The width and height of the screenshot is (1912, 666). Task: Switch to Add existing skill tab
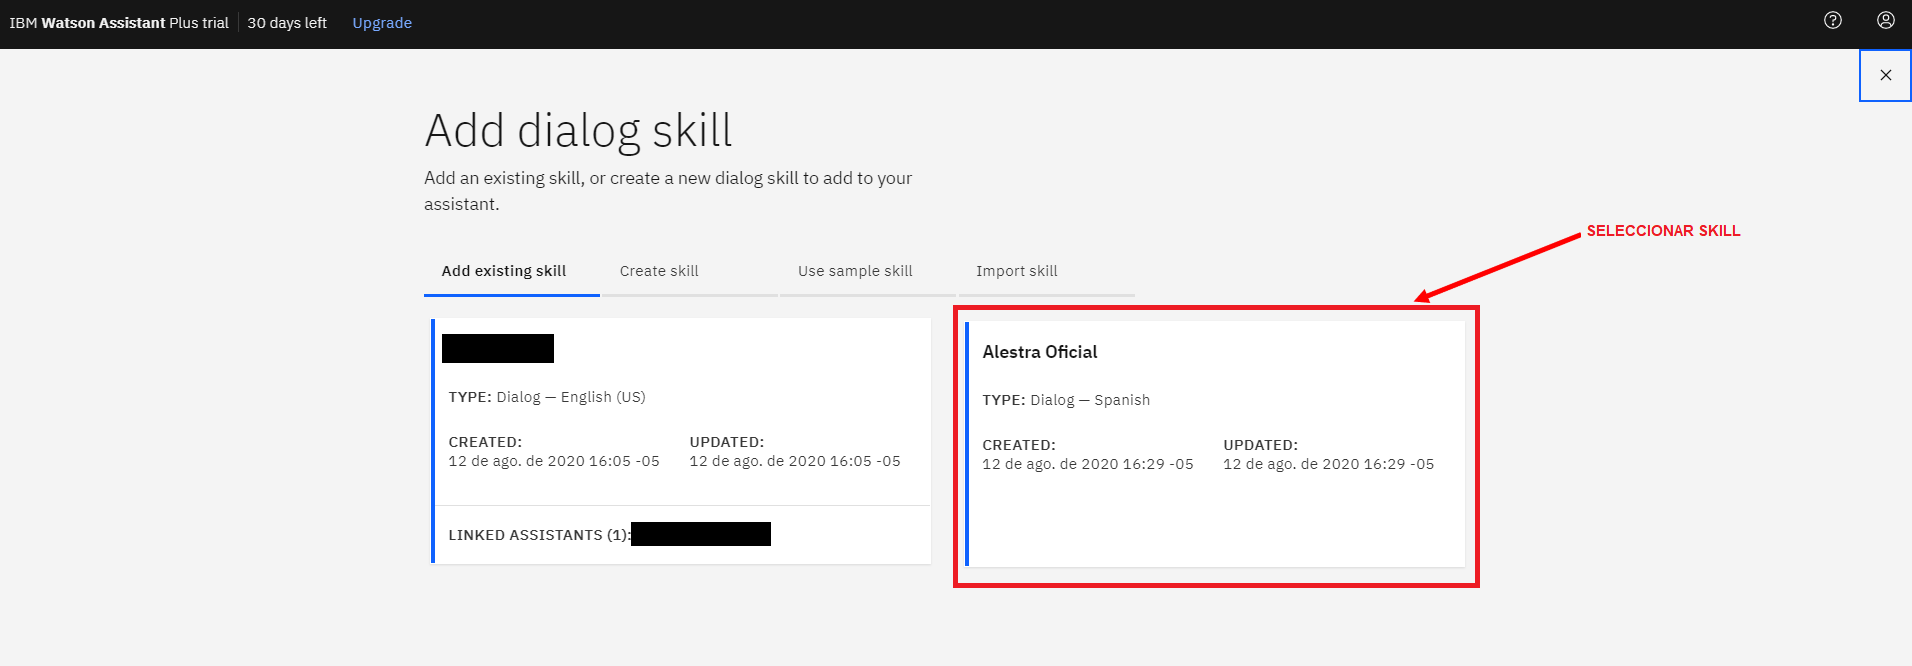pos(511,272)
